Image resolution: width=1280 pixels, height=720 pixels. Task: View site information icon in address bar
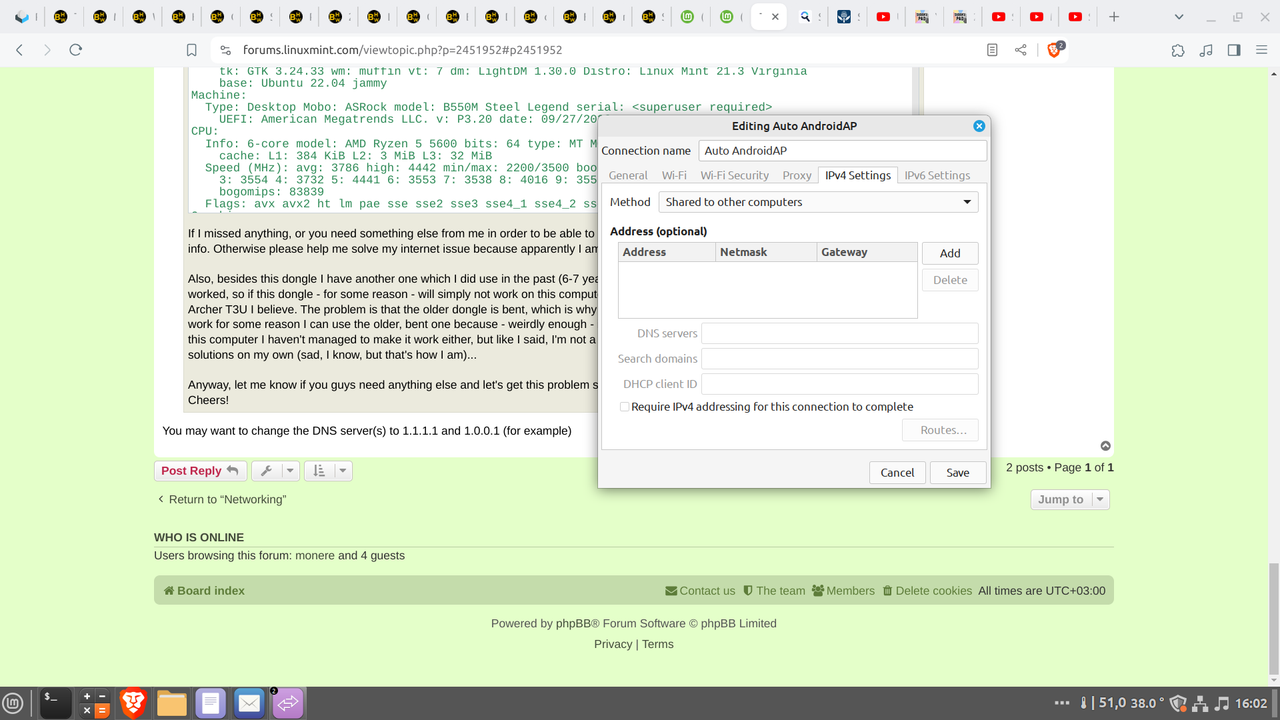[225, 50]
